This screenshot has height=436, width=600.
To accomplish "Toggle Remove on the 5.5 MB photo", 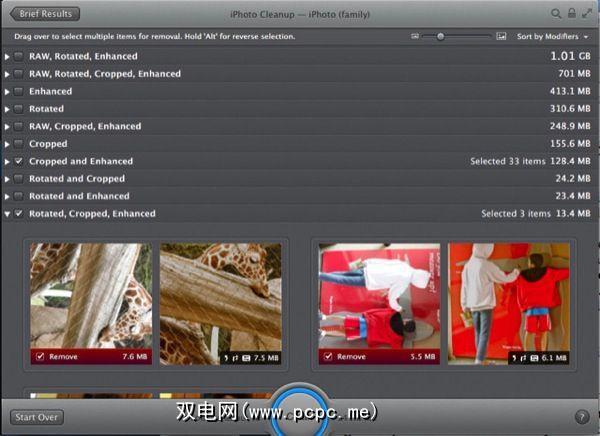I will pos(328,356).
